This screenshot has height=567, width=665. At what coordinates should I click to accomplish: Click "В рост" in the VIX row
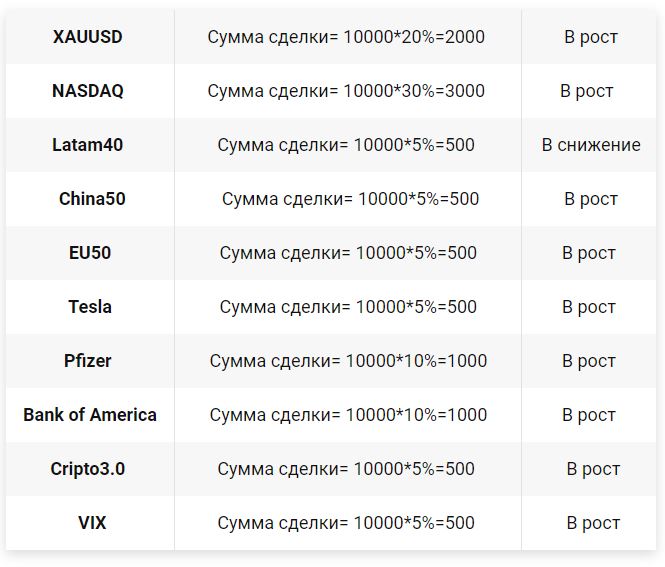(593, 523)
